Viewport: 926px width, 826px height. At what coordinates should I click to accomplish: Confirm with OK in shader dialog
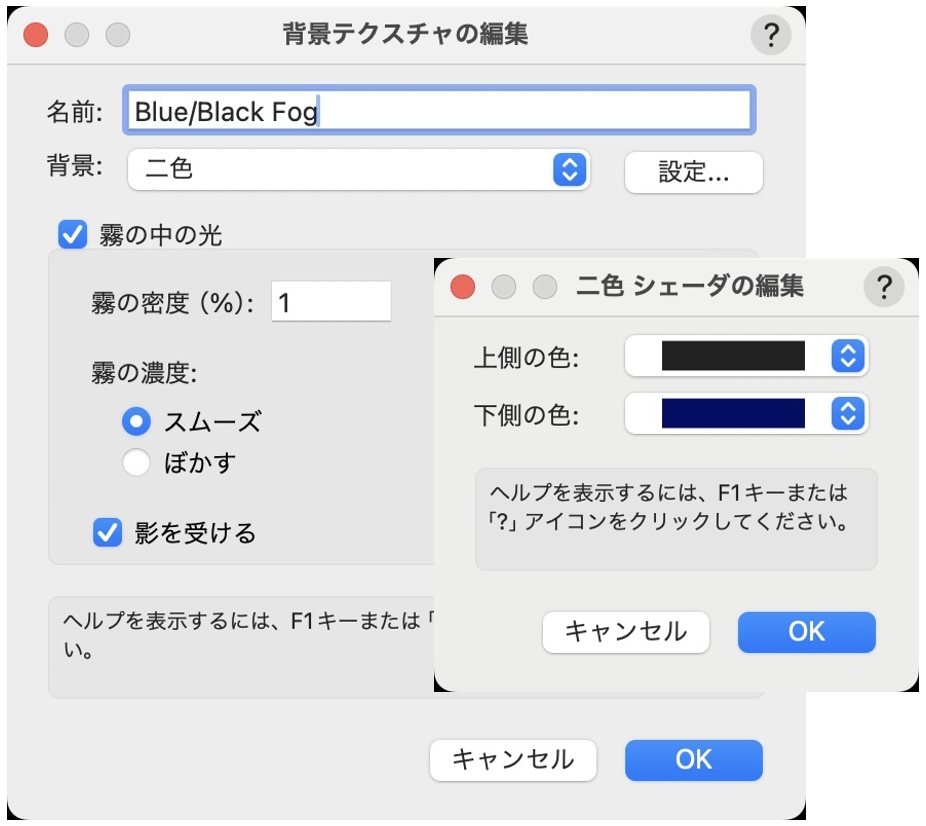point(806,632)
